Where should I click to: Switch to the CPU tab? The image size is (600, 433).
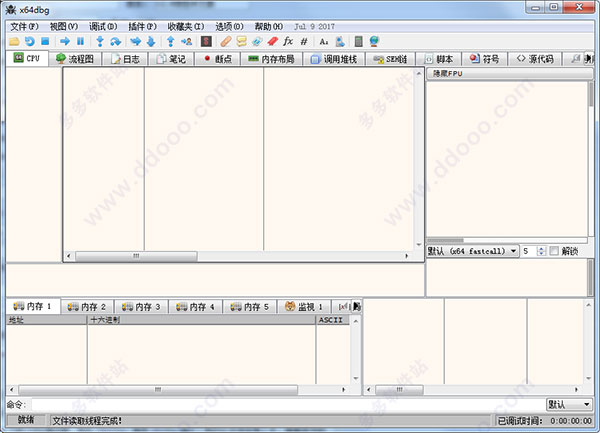[27, 59]
